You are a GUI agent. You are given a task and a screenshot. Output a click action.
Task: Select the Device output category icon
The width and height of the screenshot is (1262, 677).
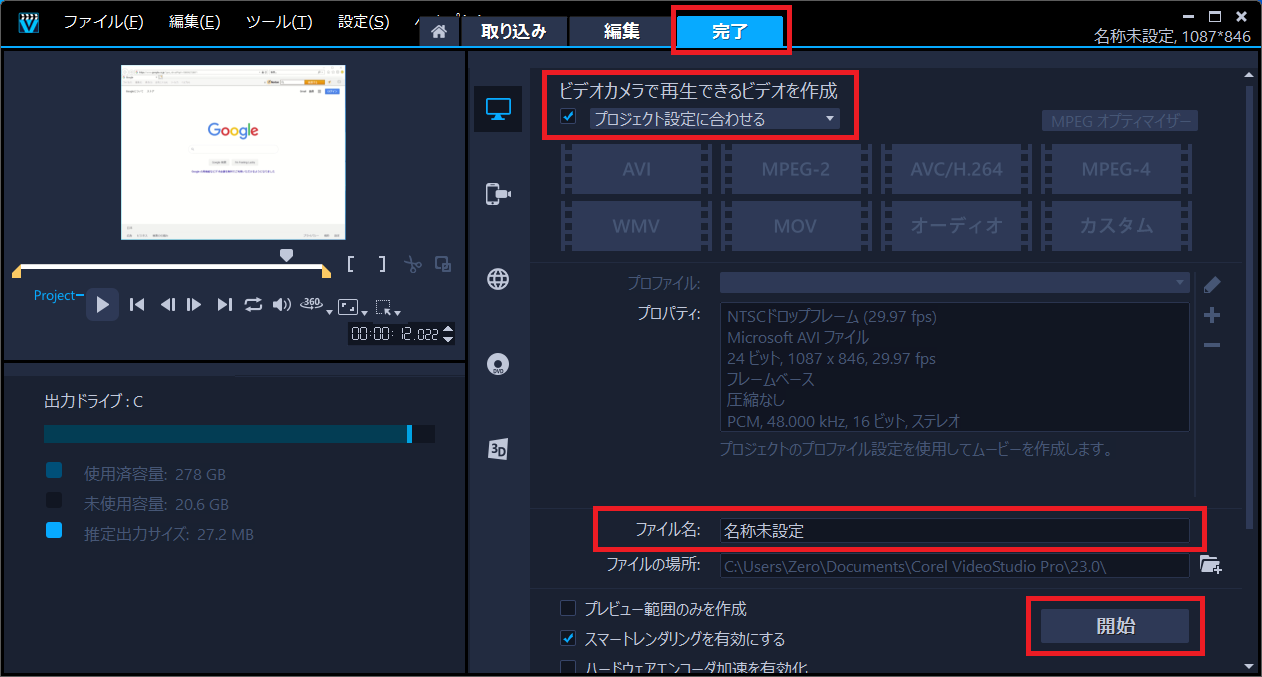point(498,194)
